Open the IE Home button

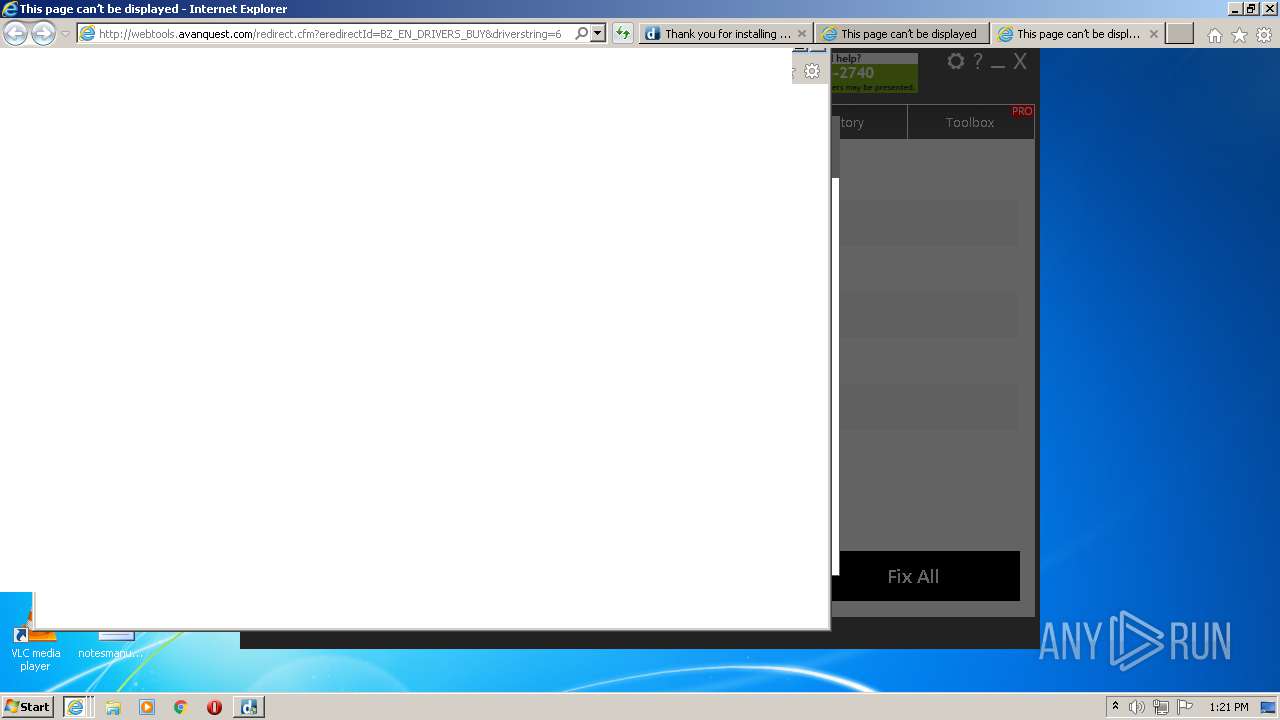(1214, 35)
